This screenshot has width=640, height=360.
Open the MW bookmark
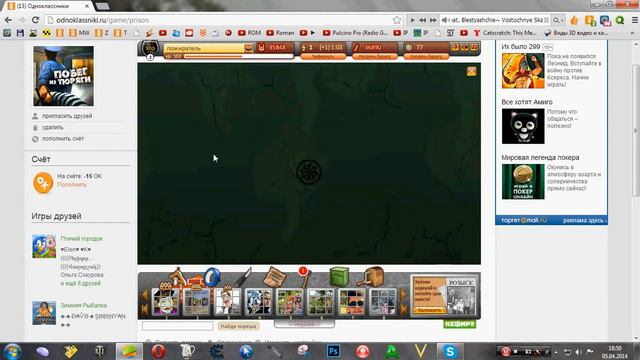pos(79,33)
